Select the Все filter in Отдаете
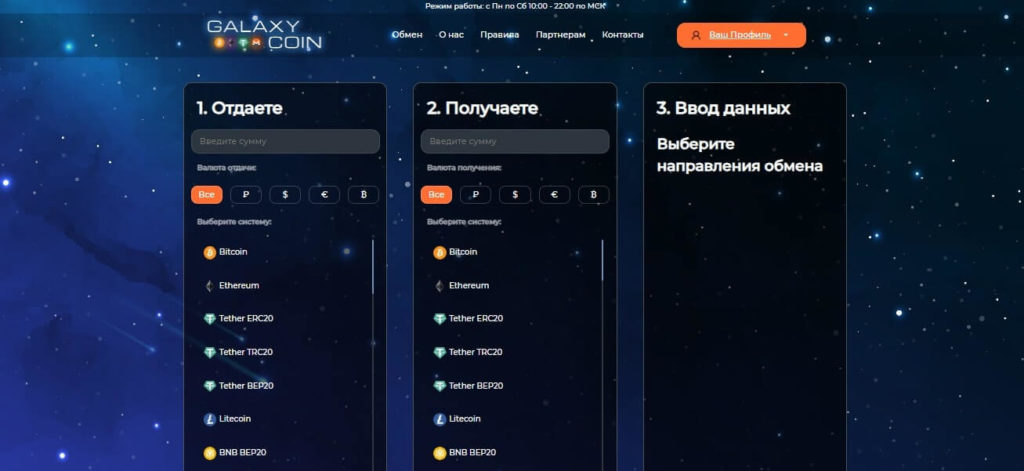This screenshot has height=471, width=1024. tap(206, 195)
